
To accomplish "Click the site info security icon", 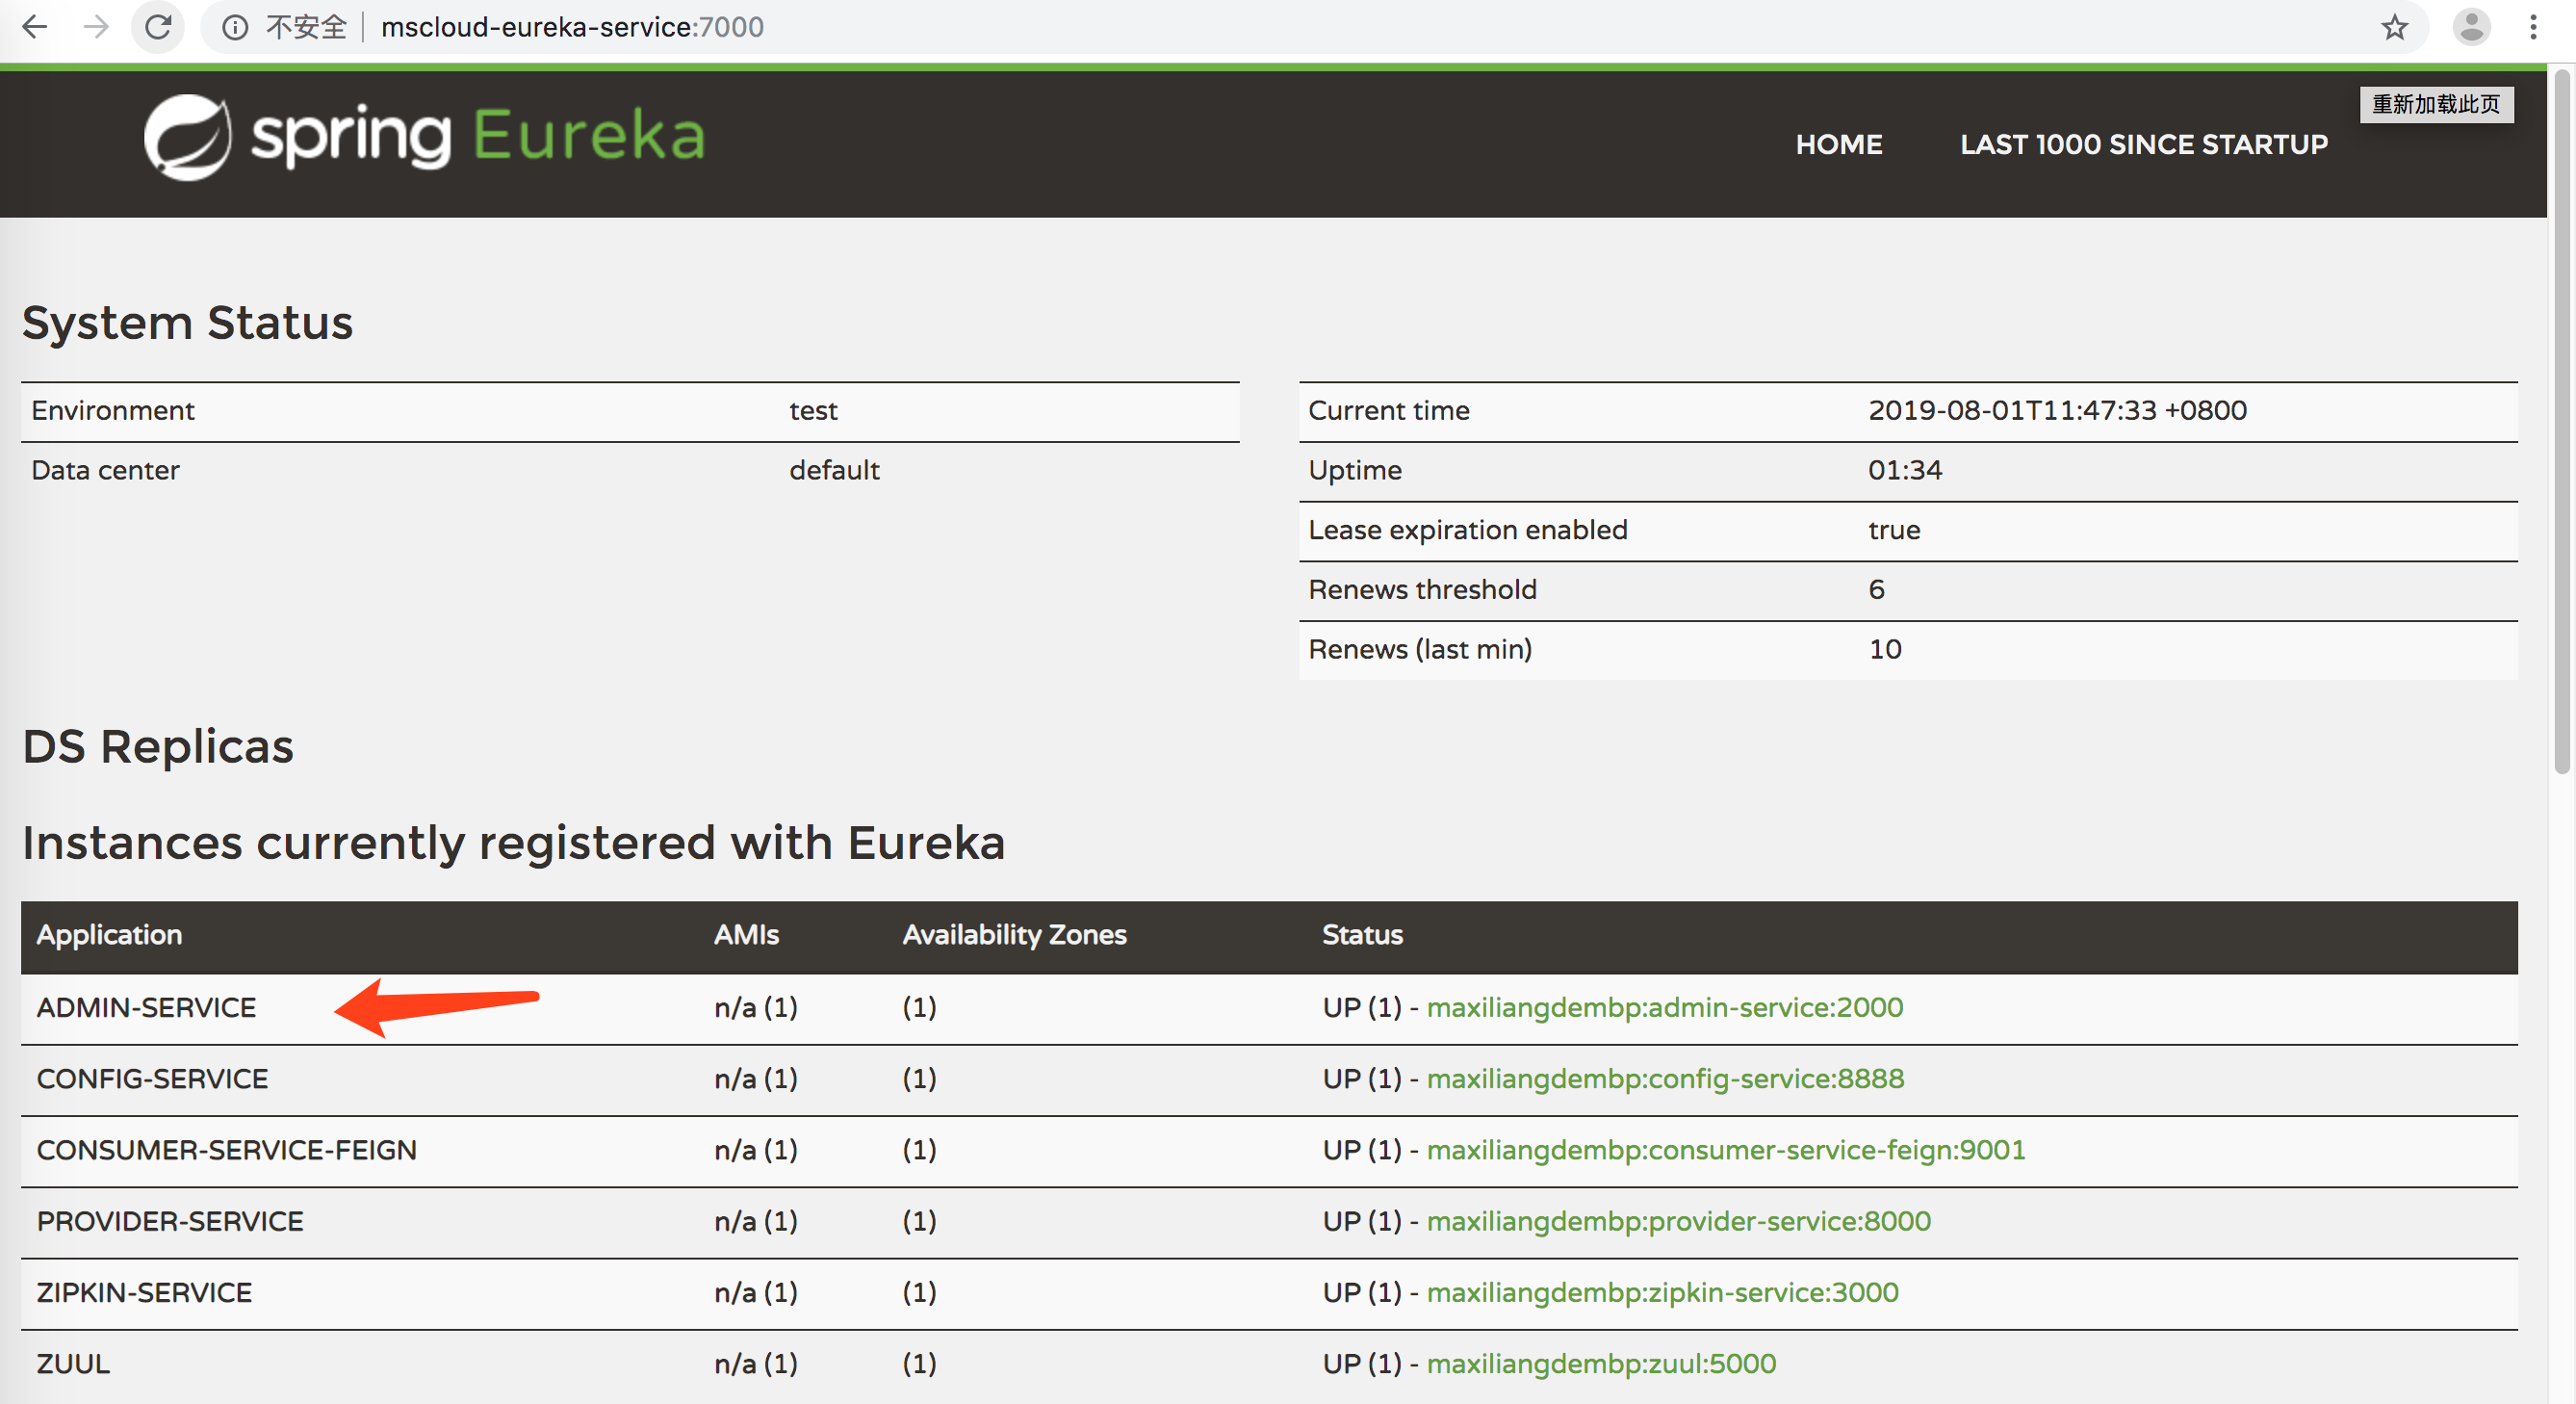I will [235, 27].
